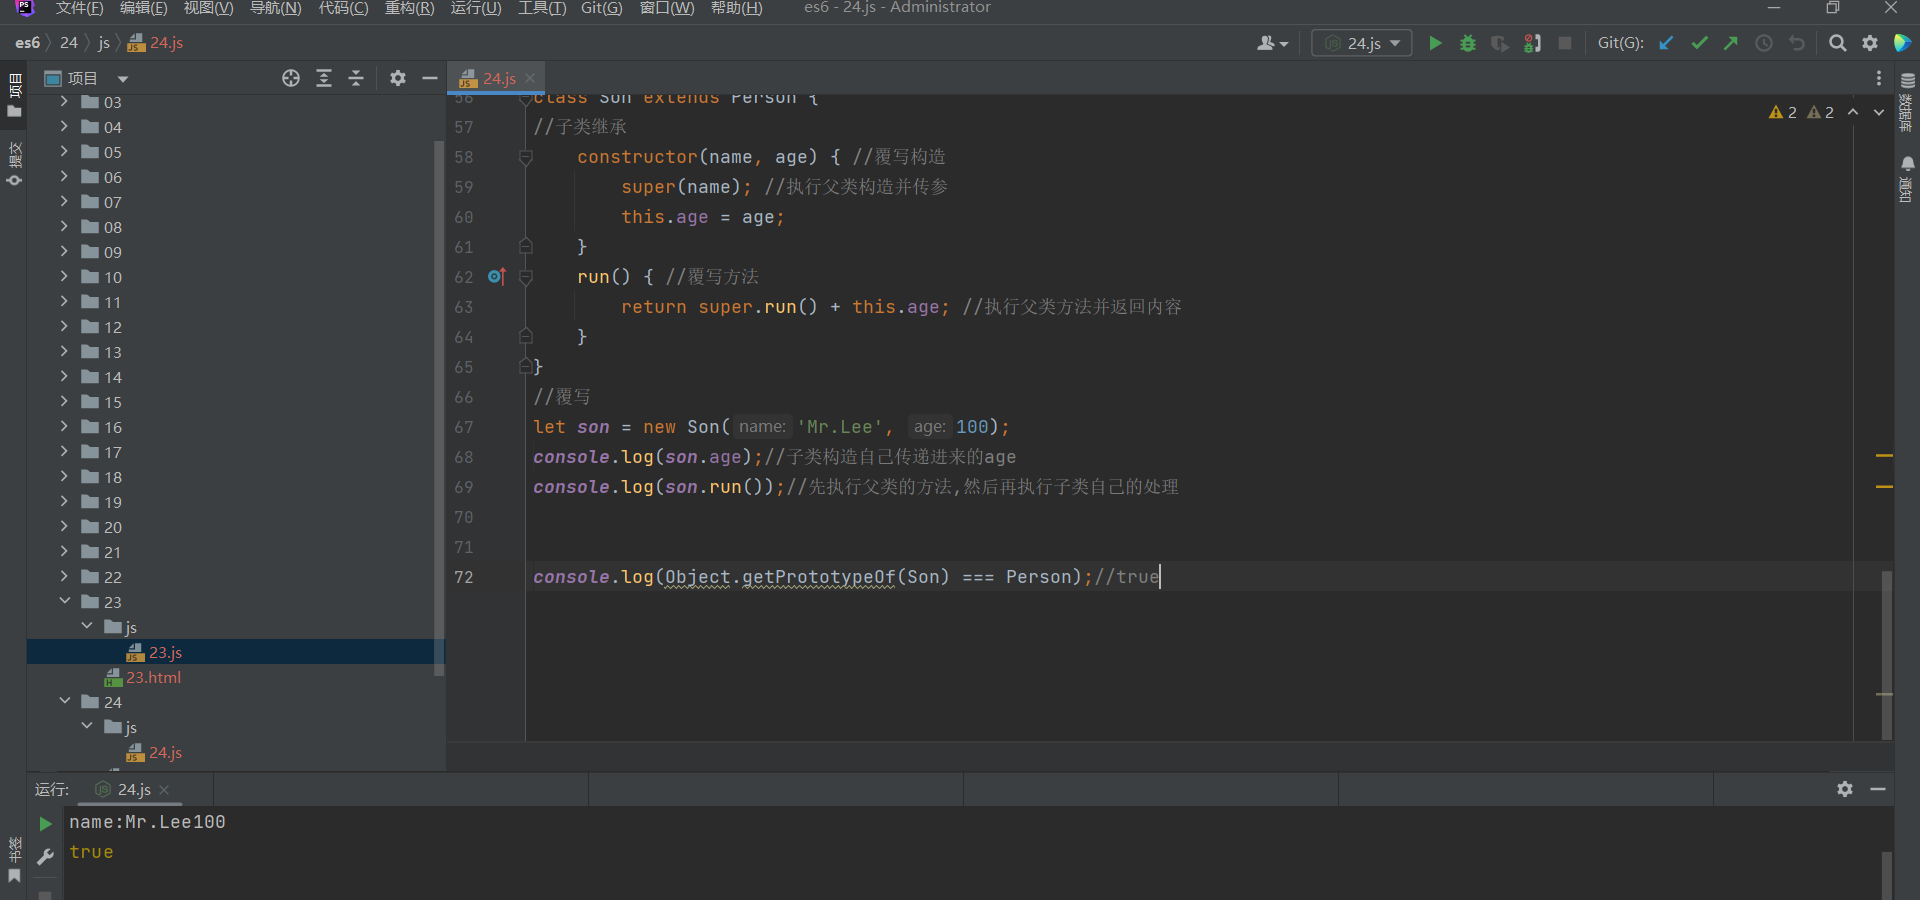
Task: Click the override gutter marker on line 62
Action: [x=496, y=276]
